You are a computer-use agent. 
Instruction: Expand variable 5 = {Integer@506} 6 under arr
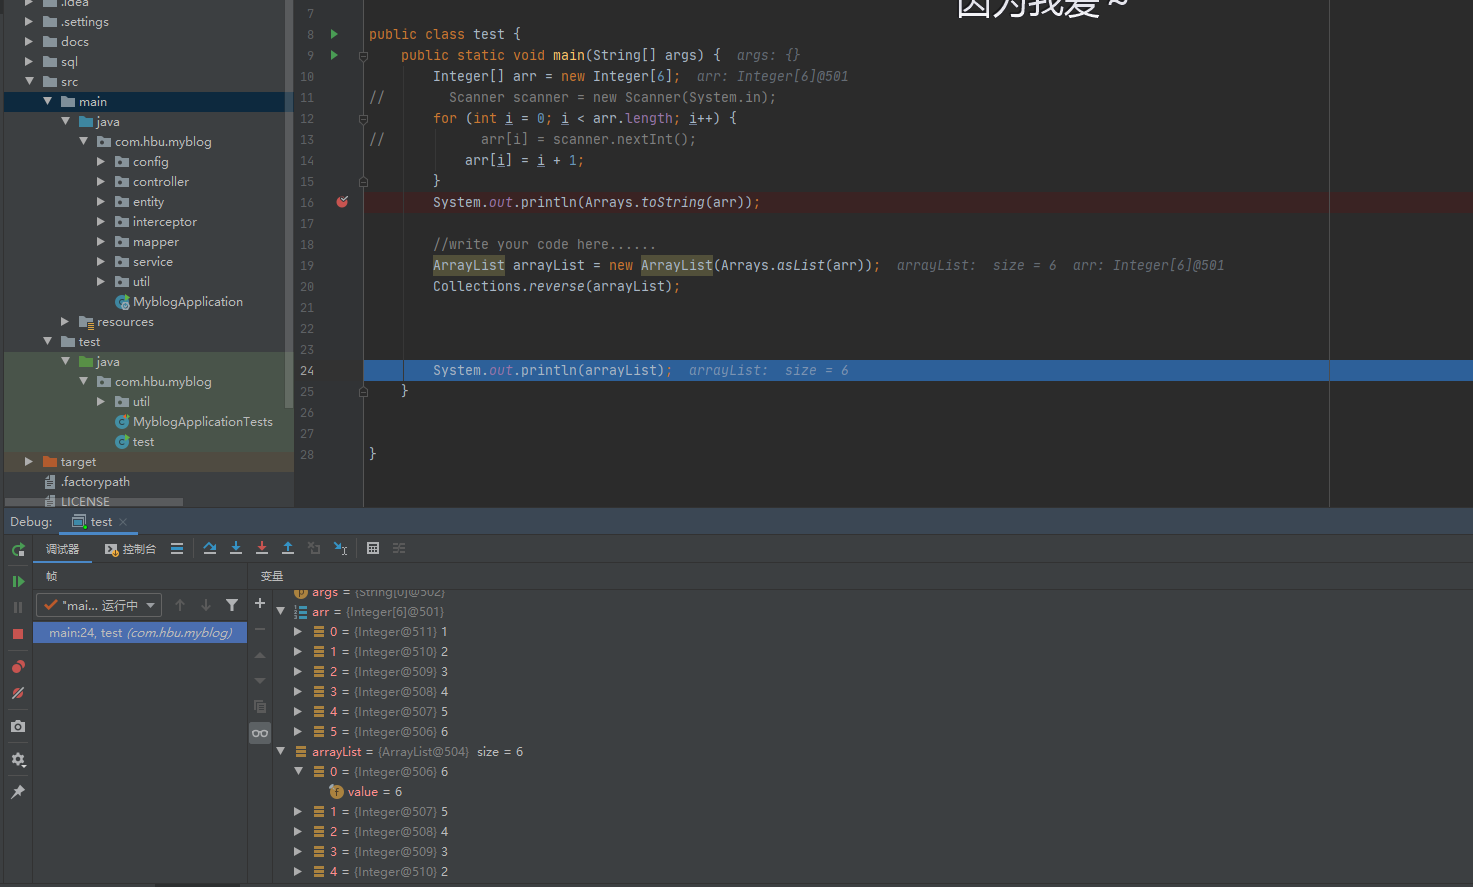[x=298, y=731]
